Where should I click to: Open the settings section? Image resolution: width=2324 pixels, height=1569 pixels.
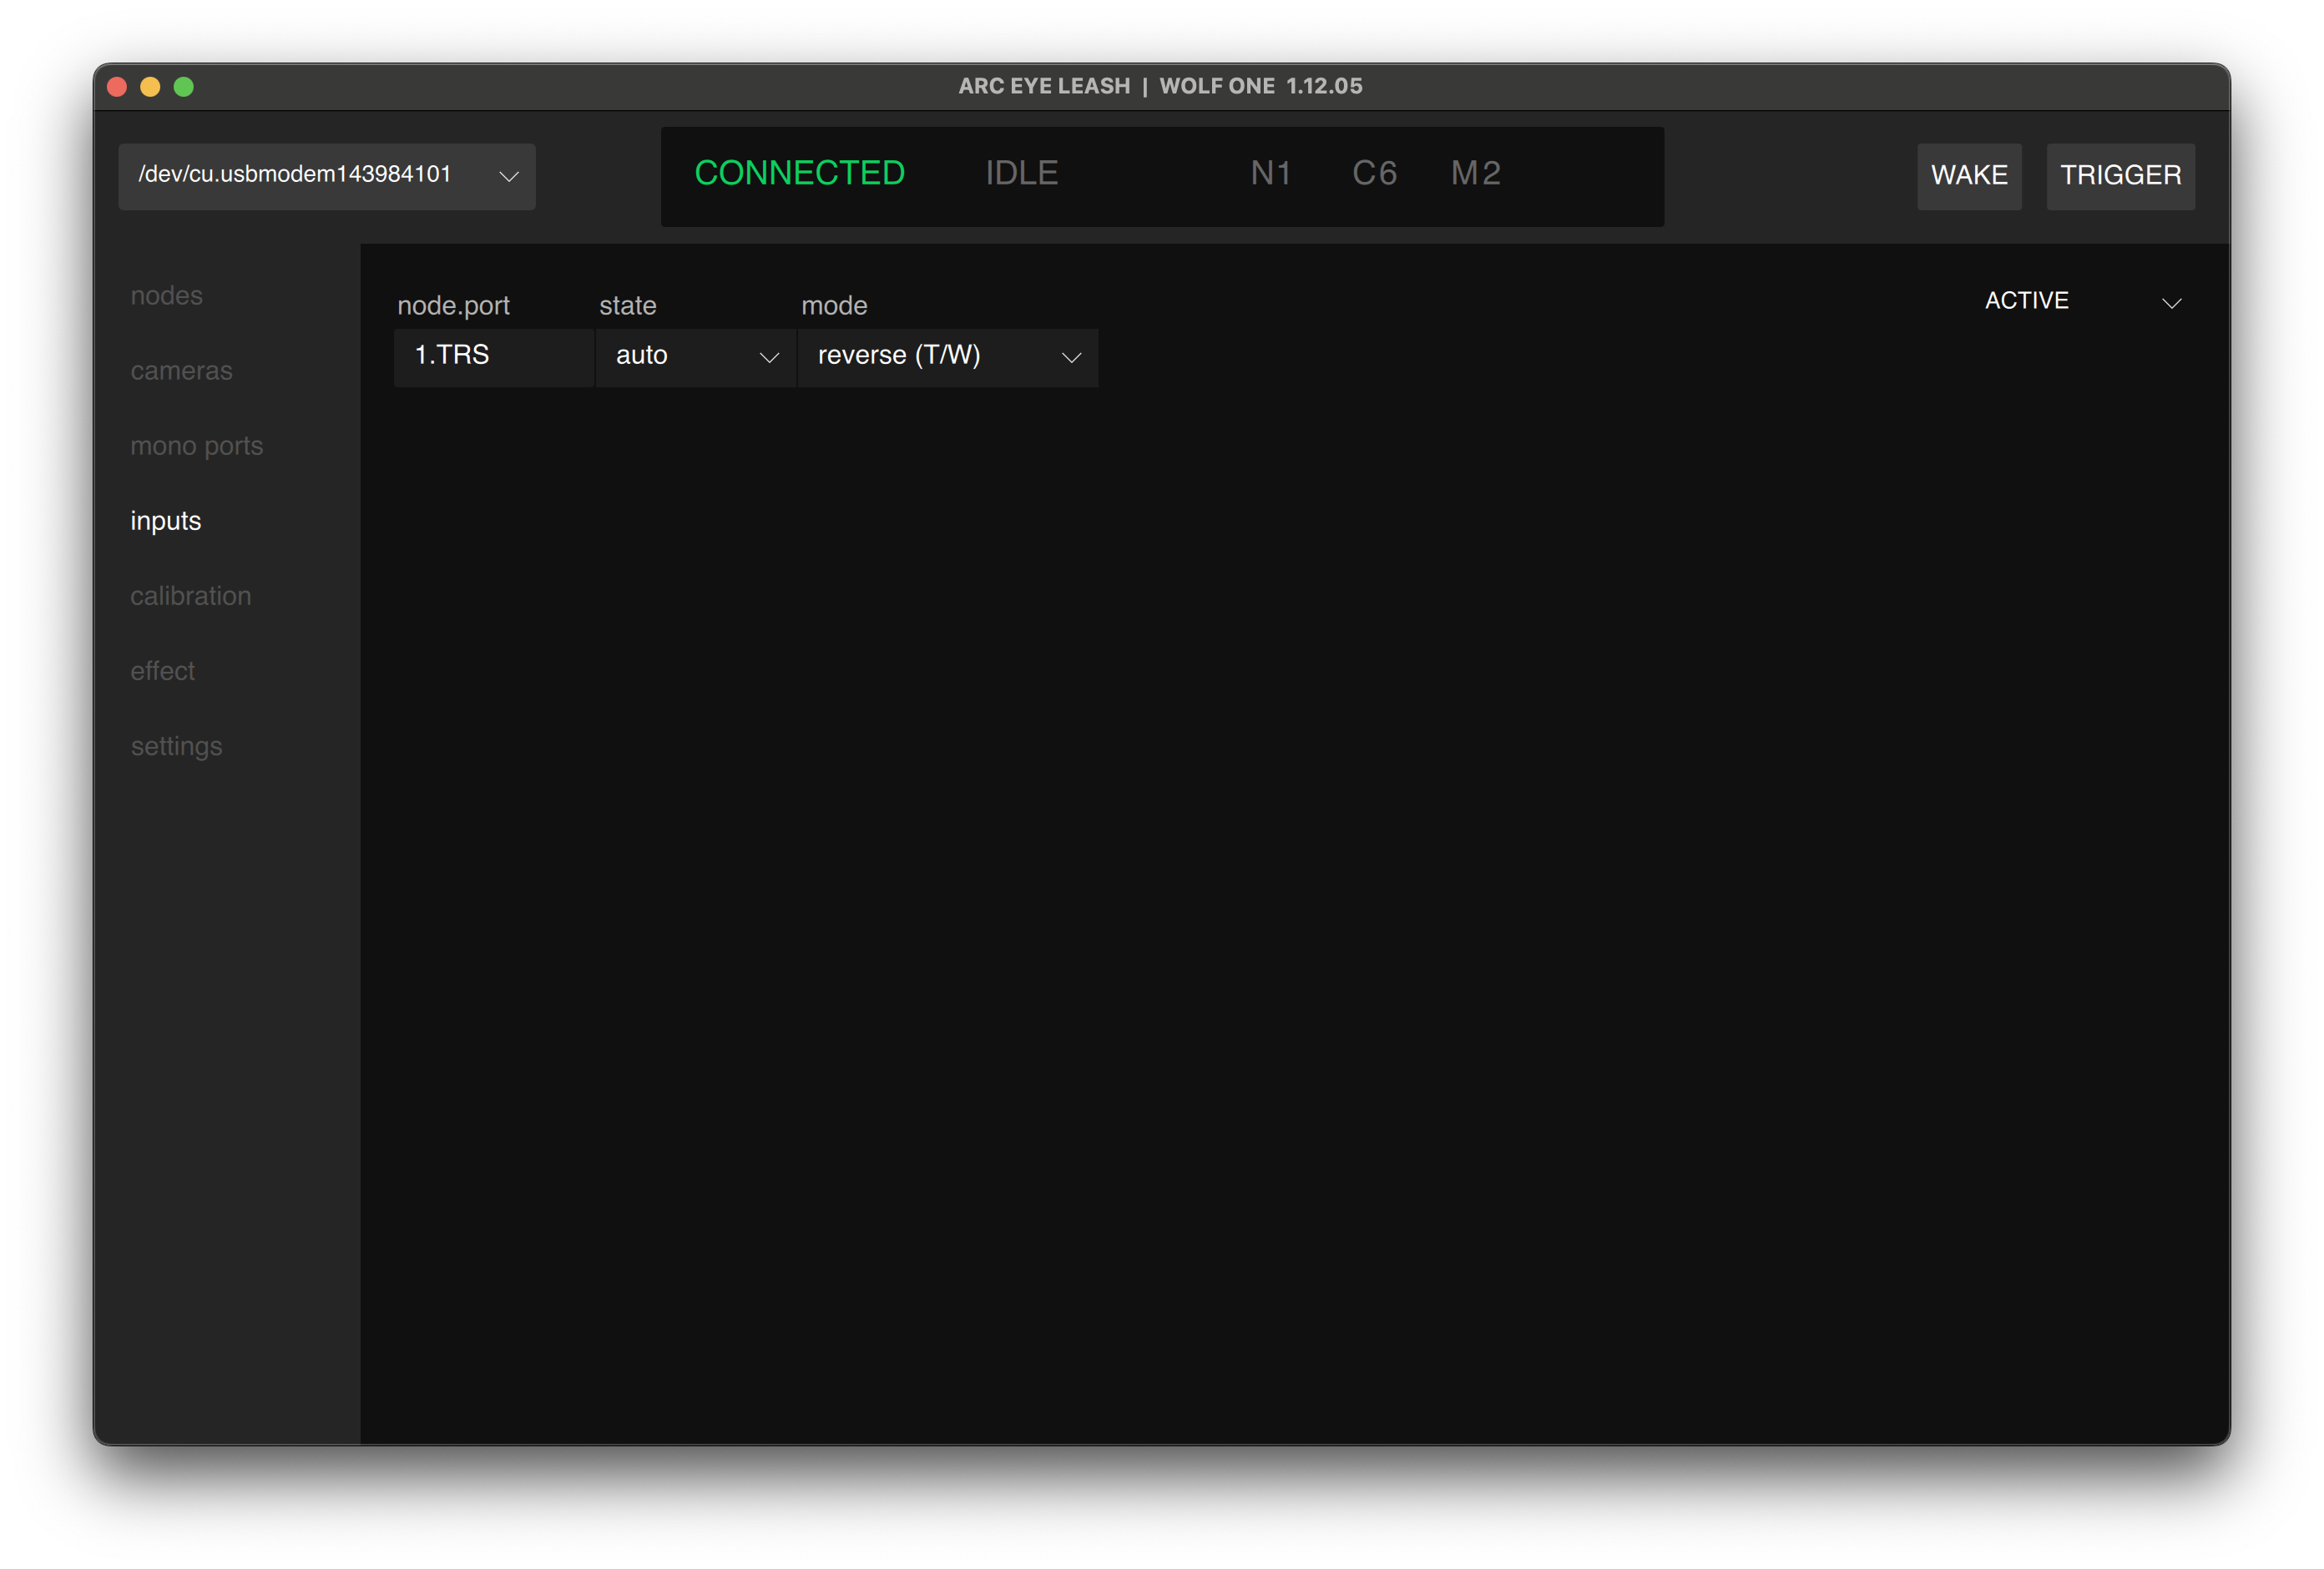pyautogui.click(x=176, y=746)
